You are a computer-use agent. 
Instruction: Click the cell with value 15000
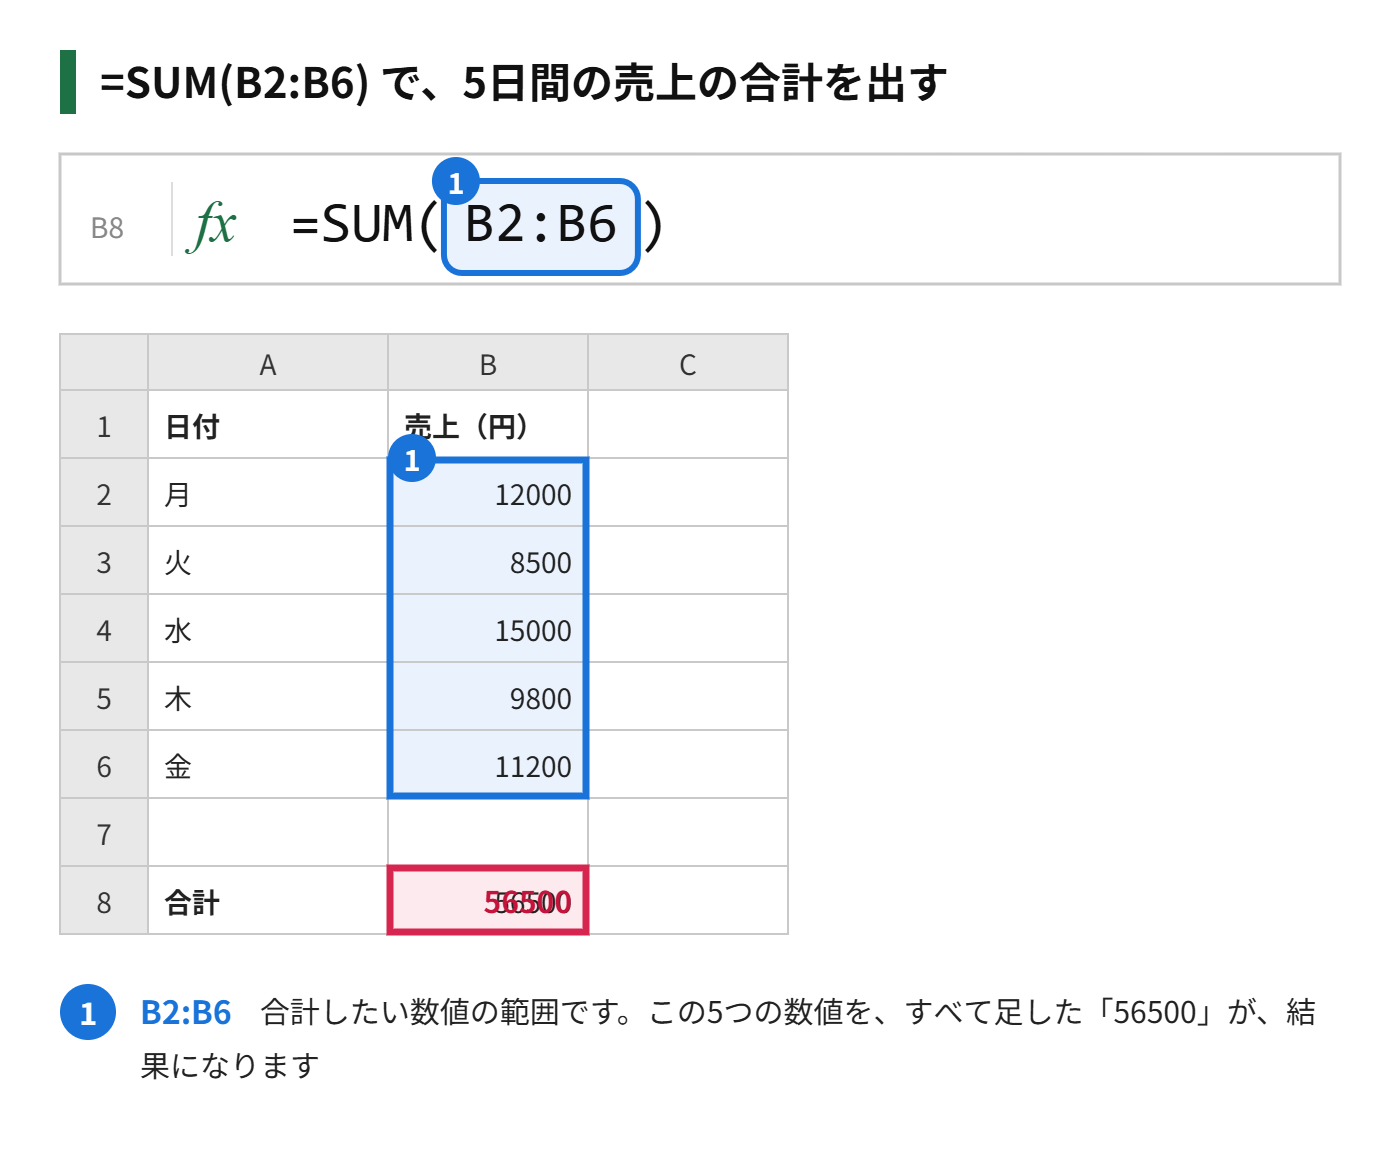pyautogui.click(x=488, y=629)
